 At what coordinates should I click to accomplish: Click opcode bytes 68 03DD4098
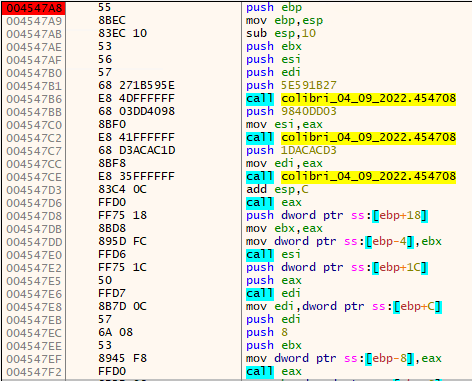[x=137, y=111]
